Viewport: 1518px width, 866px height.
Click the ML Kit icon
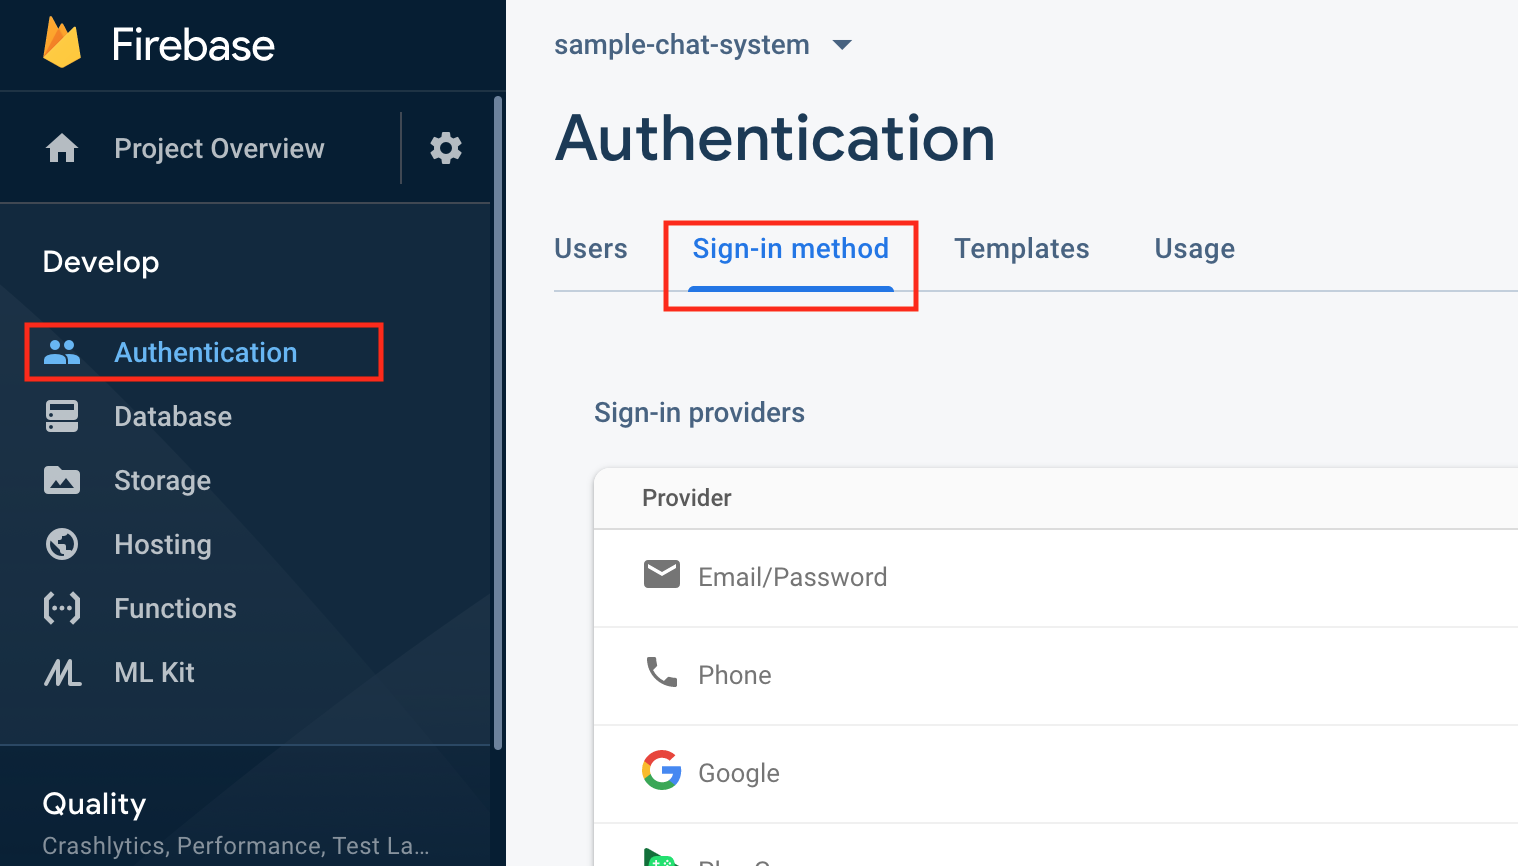[x=62, y=672]
